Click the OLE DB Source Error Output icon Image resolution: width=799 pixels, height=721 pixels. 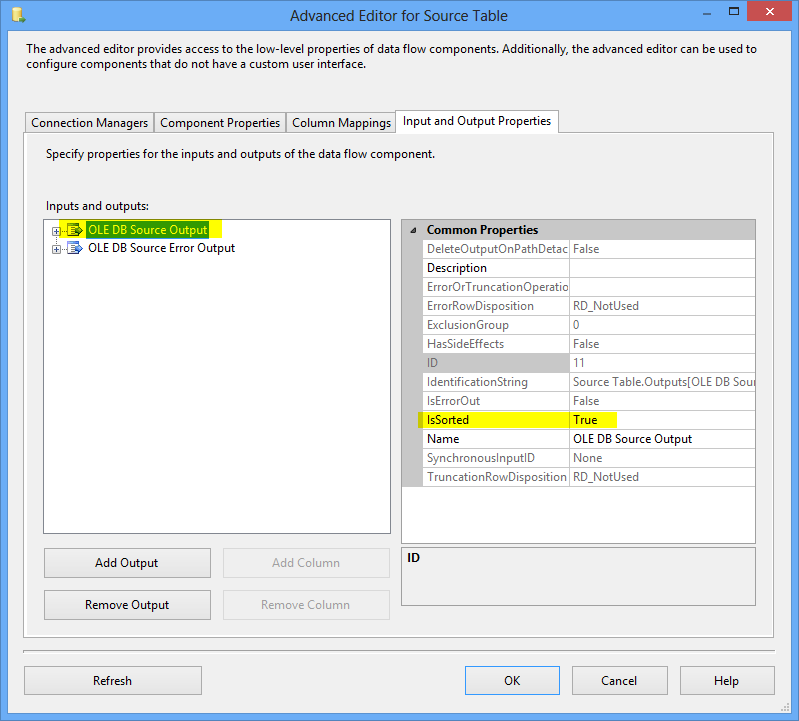coord(74,249)
